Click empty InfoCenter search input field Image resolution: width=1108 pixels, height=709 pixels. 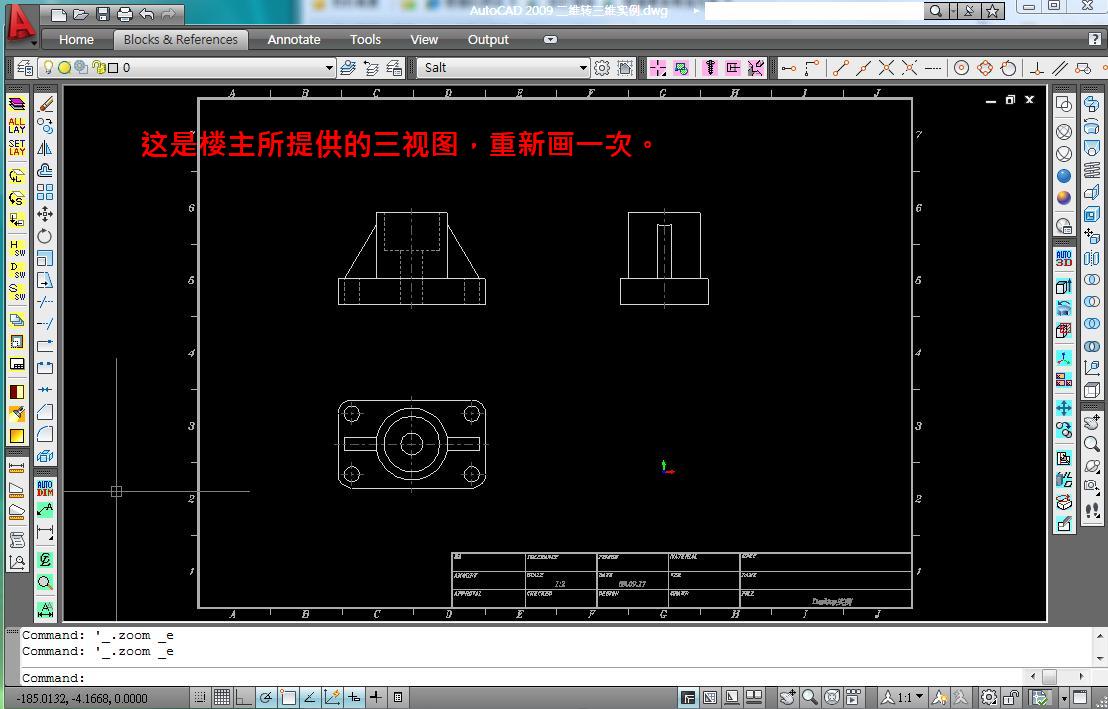tap(814, 11)
